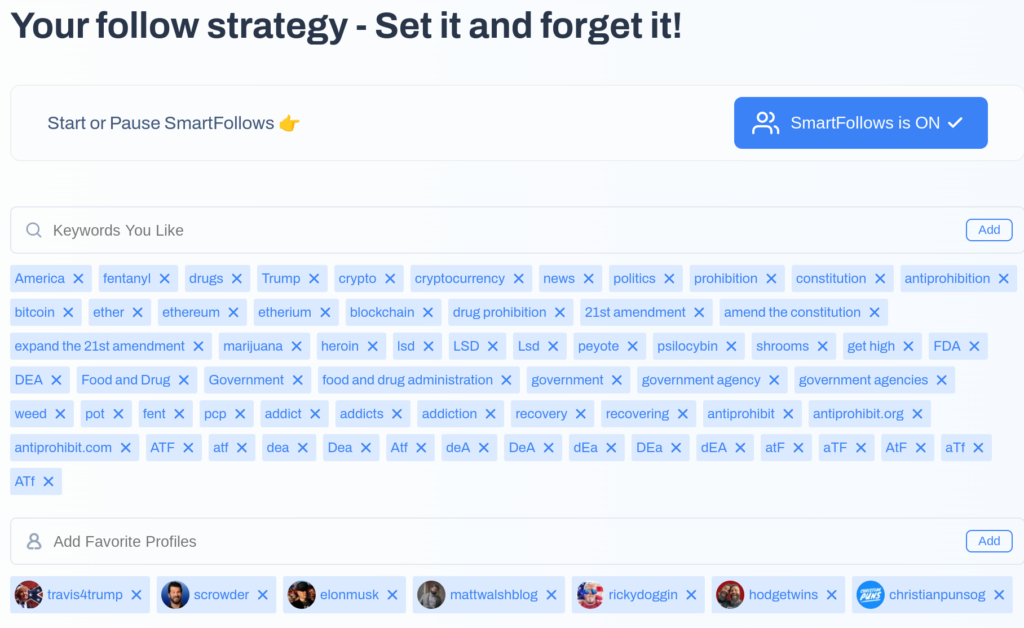Toggle the SmartFollows is ON button
Screen dimensions: 1024x628
860,123
